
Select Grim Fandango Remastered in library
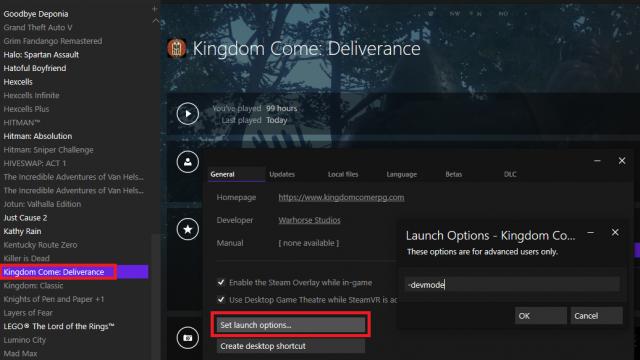(x=53, y=41)
